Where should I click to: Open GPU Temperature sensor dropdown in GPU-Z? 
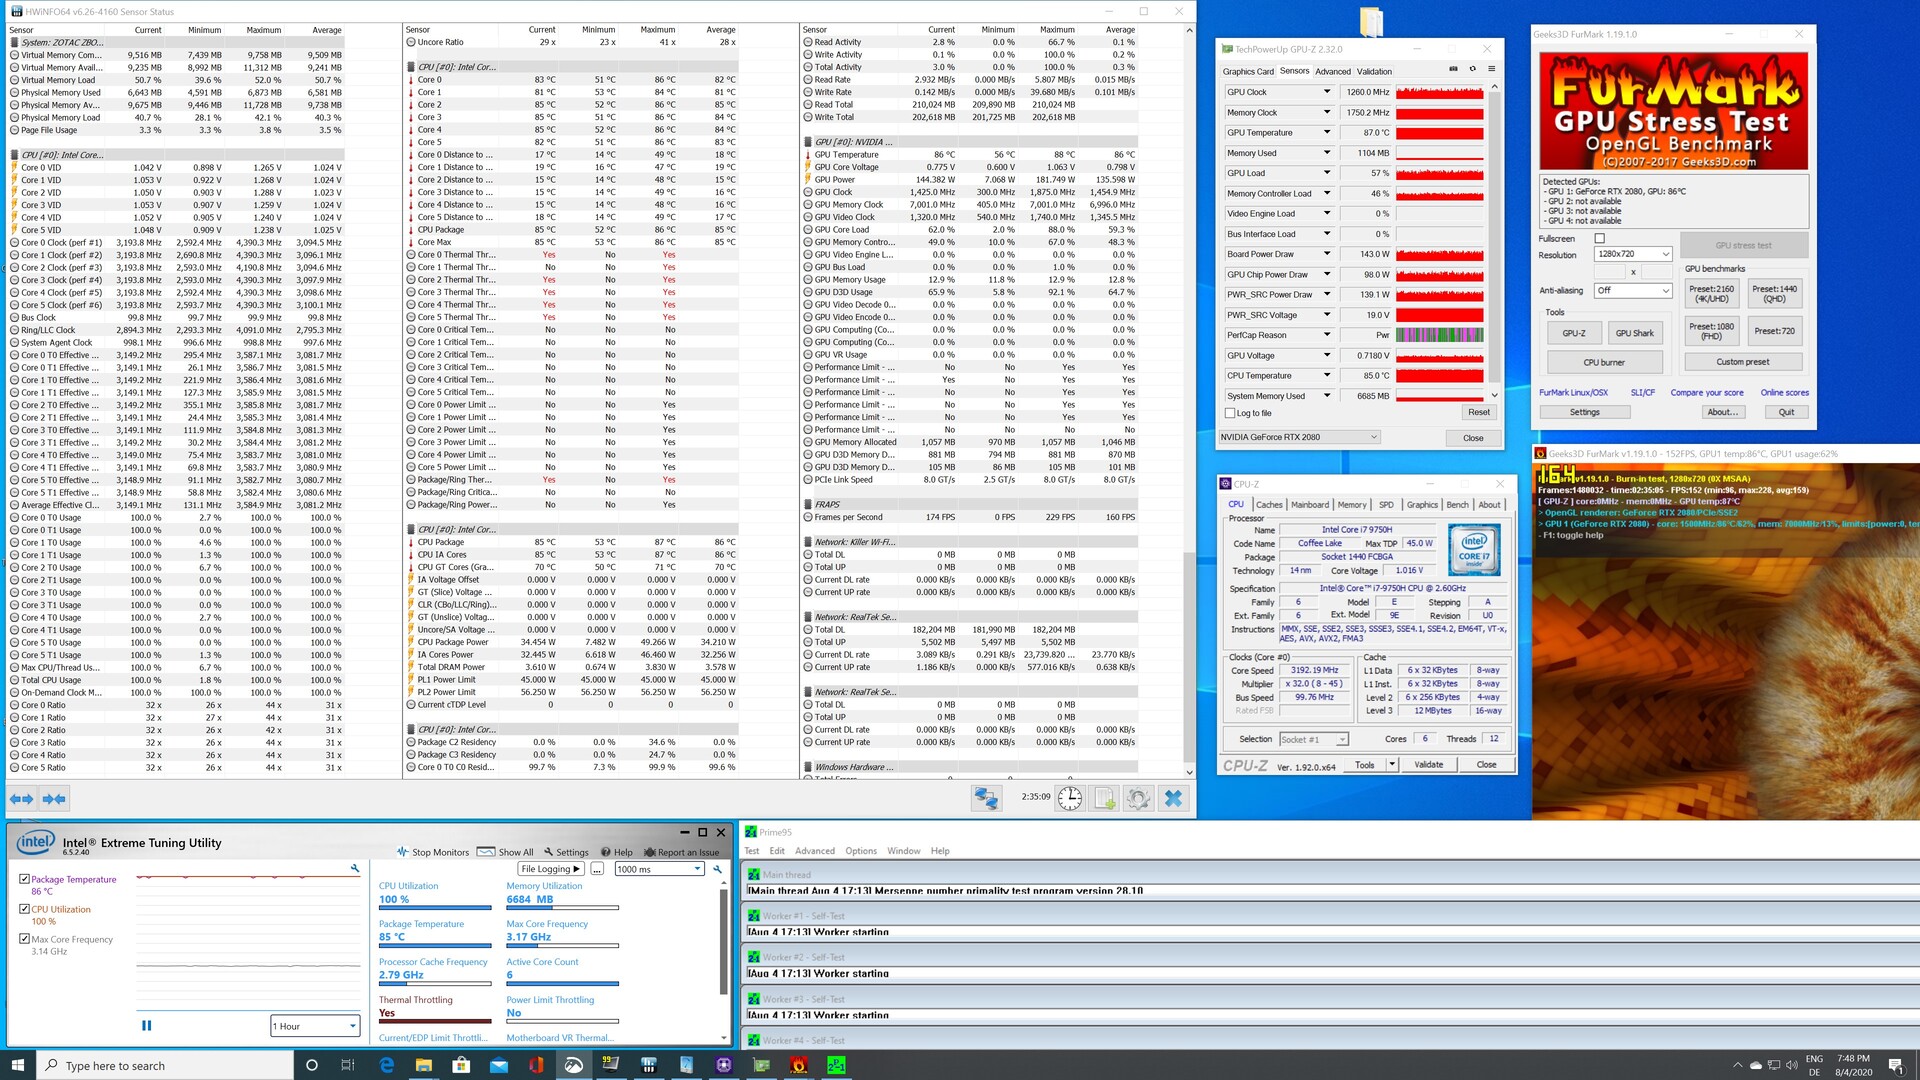[1327, 132]
